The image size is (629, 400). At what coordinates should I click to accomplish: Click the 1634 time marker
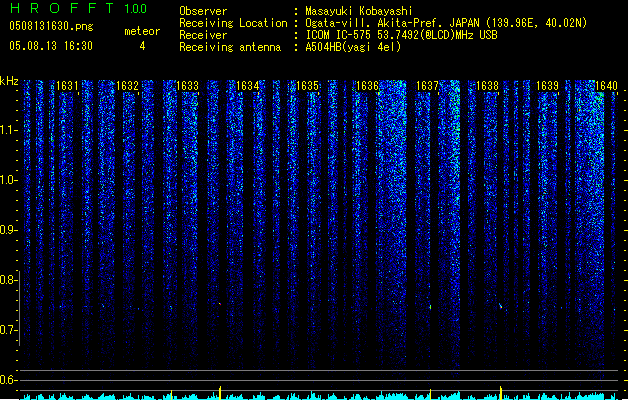[x=248, y=86]
